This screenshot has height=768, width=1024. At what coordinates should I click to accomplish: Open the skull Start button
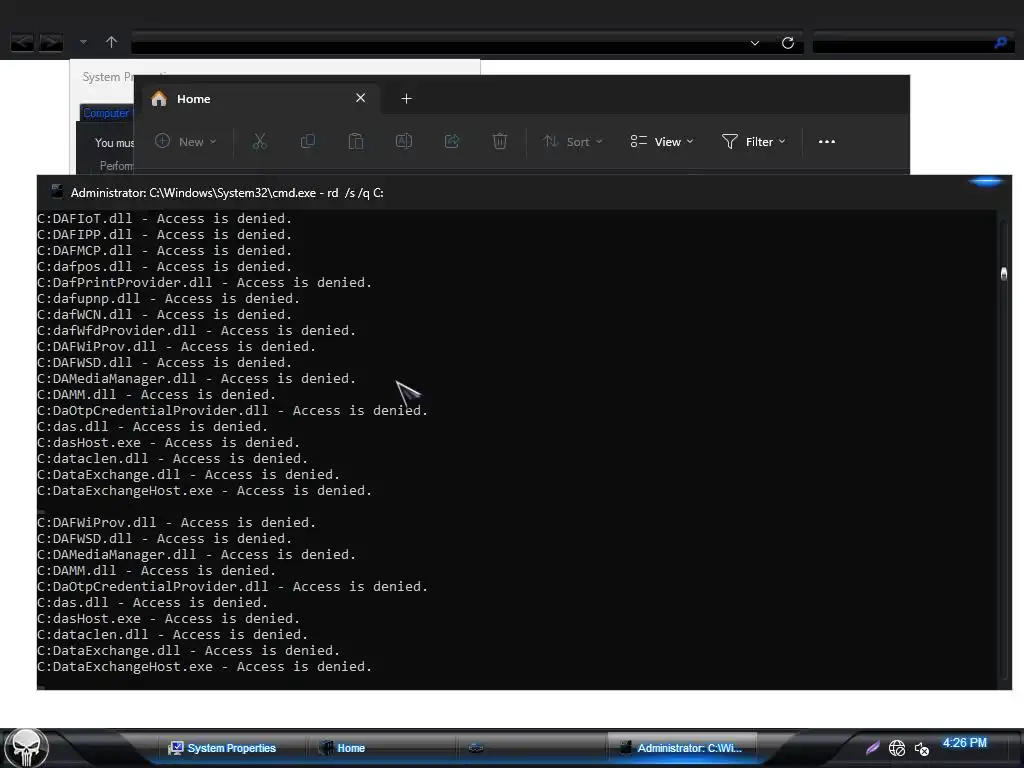pyautogui.click(x=26, y=748)
